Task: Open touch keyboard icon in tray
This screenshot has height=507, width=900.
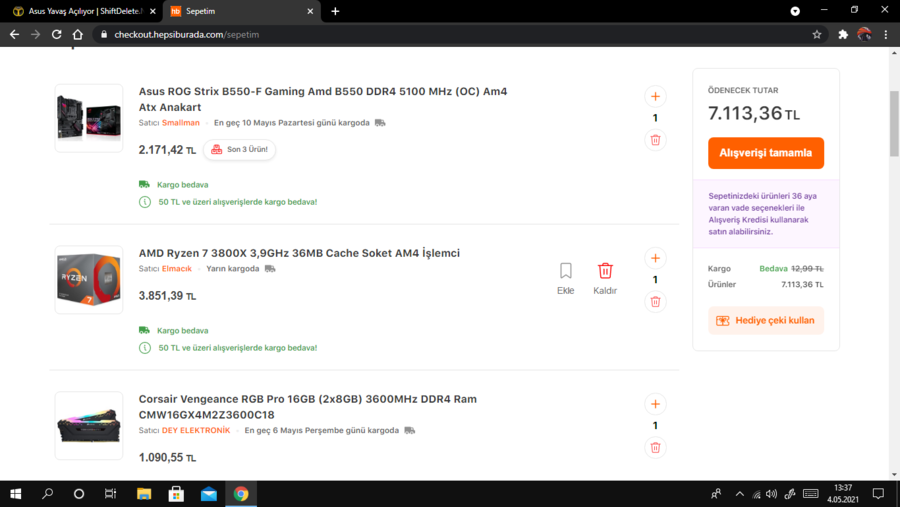Action: [x=810, y=494]
